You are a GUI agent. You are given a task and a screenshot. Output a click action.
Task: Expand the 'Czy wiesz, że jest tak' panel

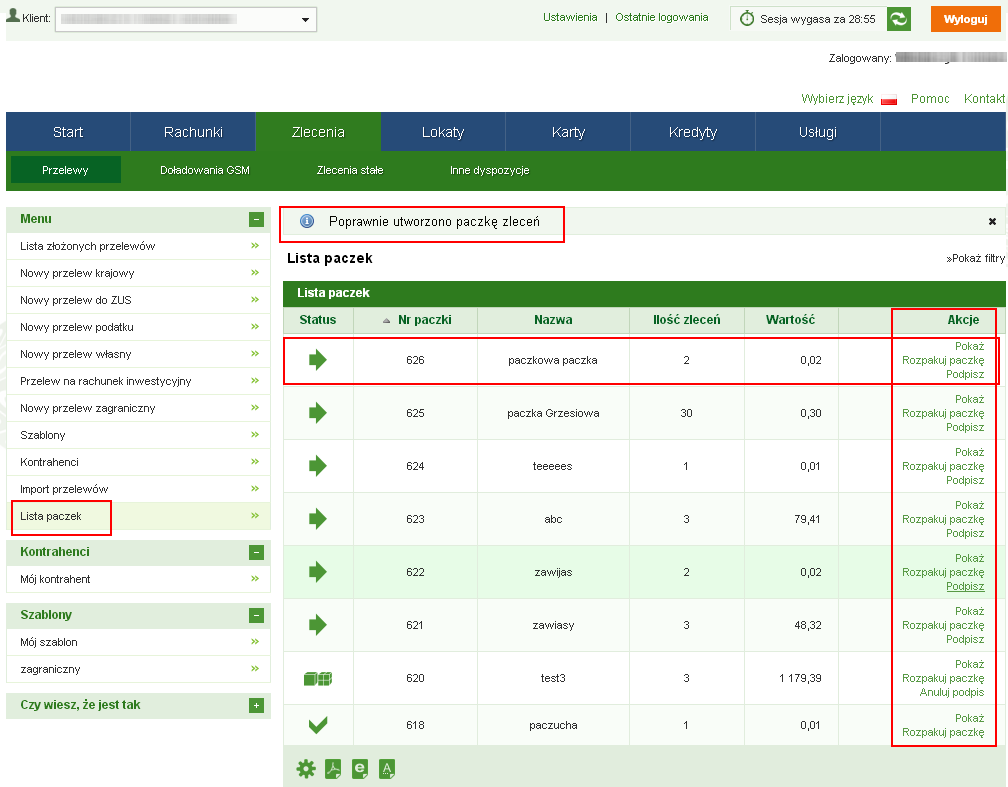256,706
